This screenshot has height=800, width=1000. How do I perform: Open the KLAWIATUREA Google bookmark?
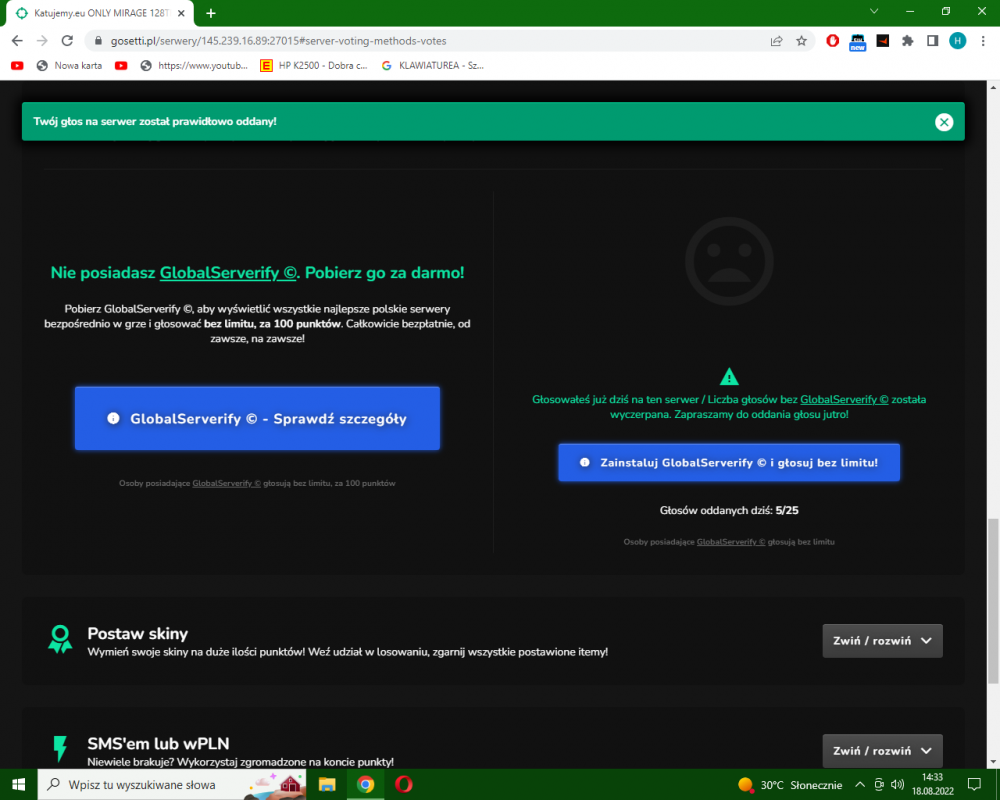tap(432, 65)
